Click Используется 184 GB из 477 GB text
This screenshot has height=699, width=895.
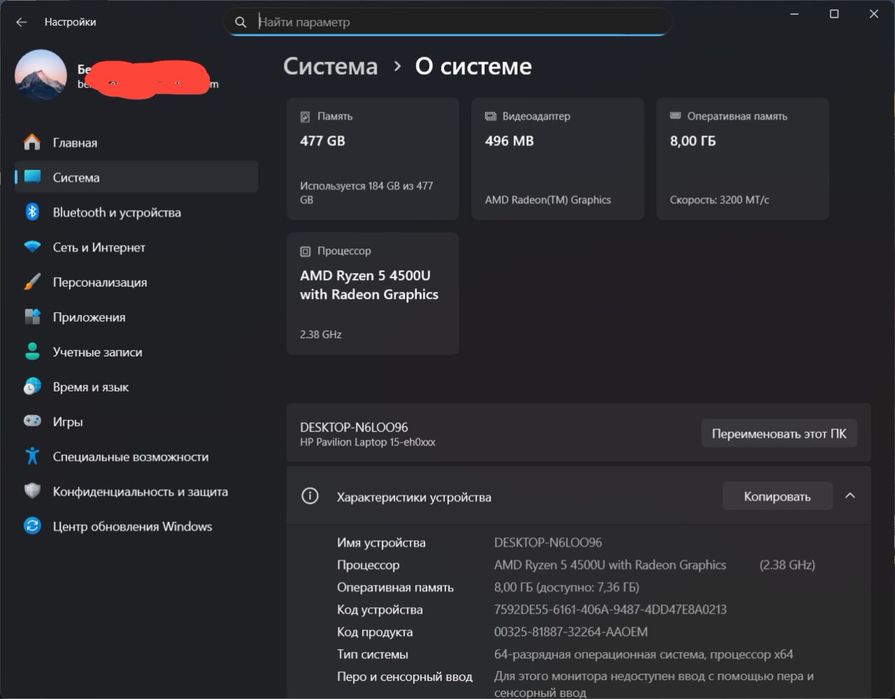pos(366,192)
